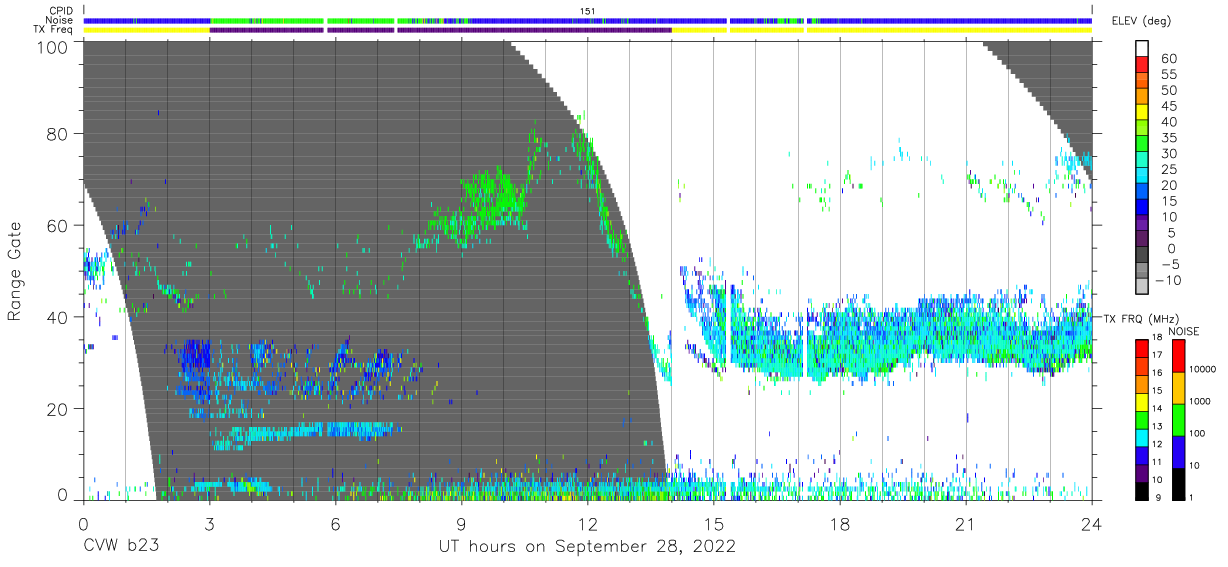Click the 60 value on ELEV scale
The width and height of the screenshot is (1228, 567).
pyautogui.click(x=1168, y=58)
